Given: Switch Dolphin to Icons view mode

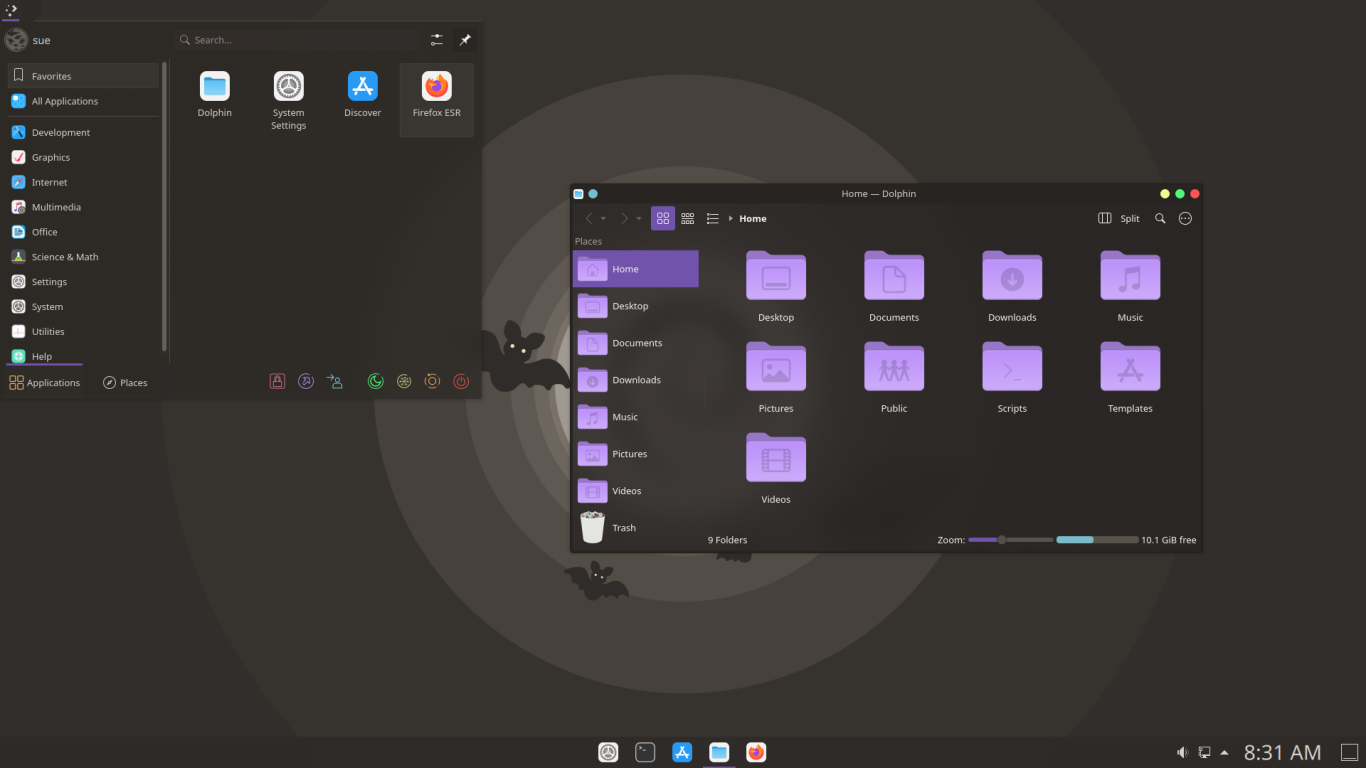Looking at the screenshot, I should (x=663, y=219).
